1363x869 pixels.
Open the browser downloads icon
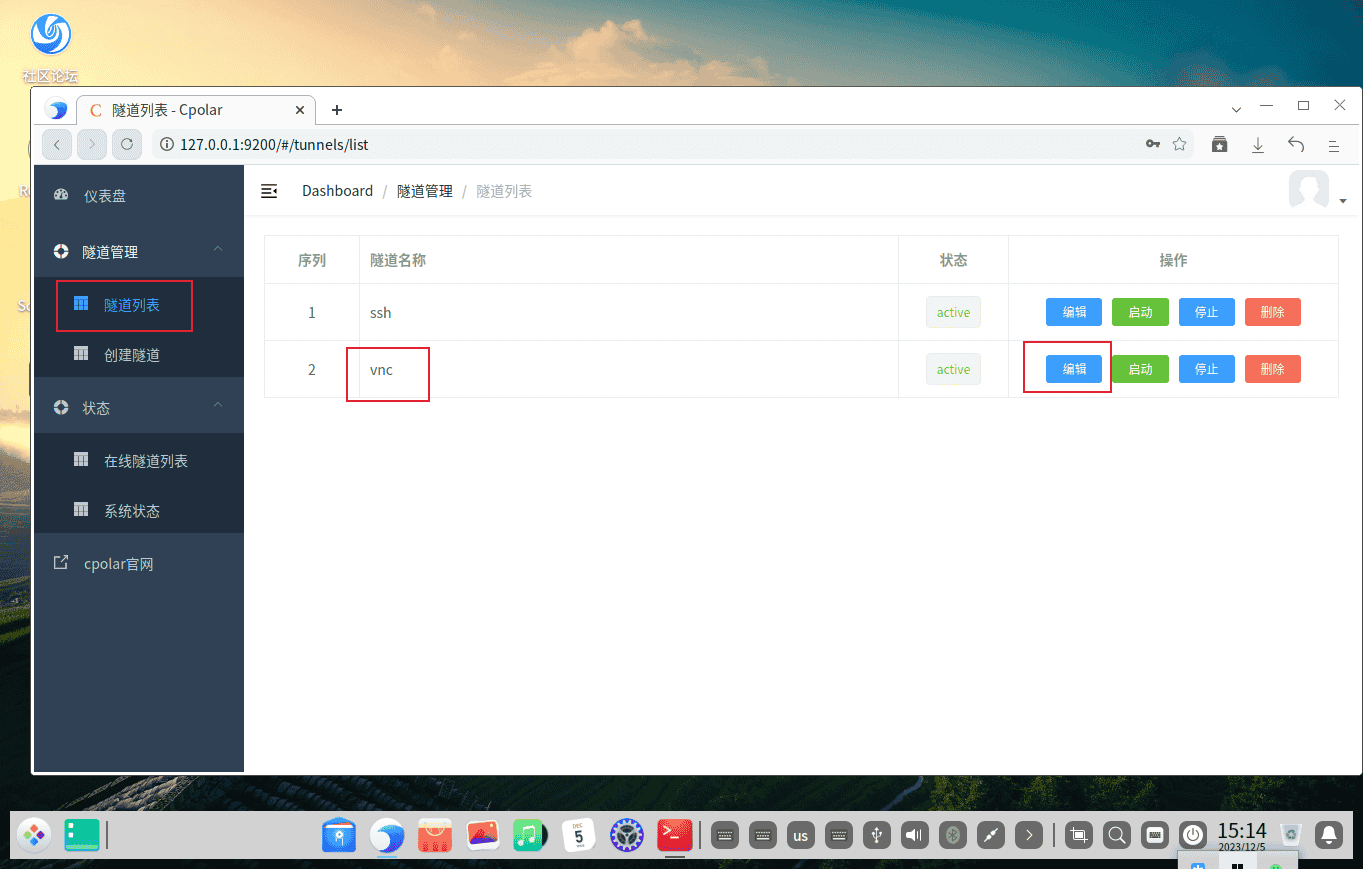[x=1257, y=144]
